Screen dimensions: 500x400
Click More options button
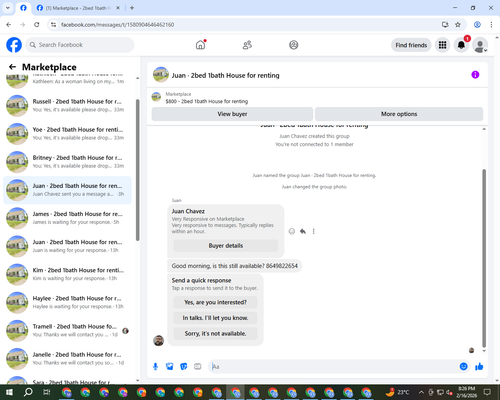pyautogui.click(x=399, y=114)
